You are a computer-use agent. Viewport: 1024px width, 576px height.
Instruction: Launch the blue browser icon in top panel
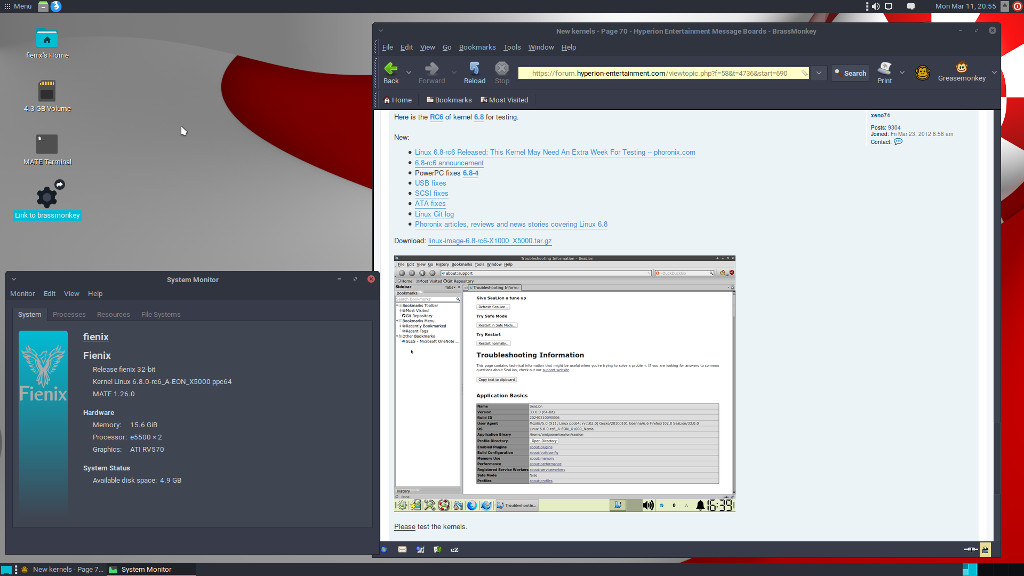point(56,7)
